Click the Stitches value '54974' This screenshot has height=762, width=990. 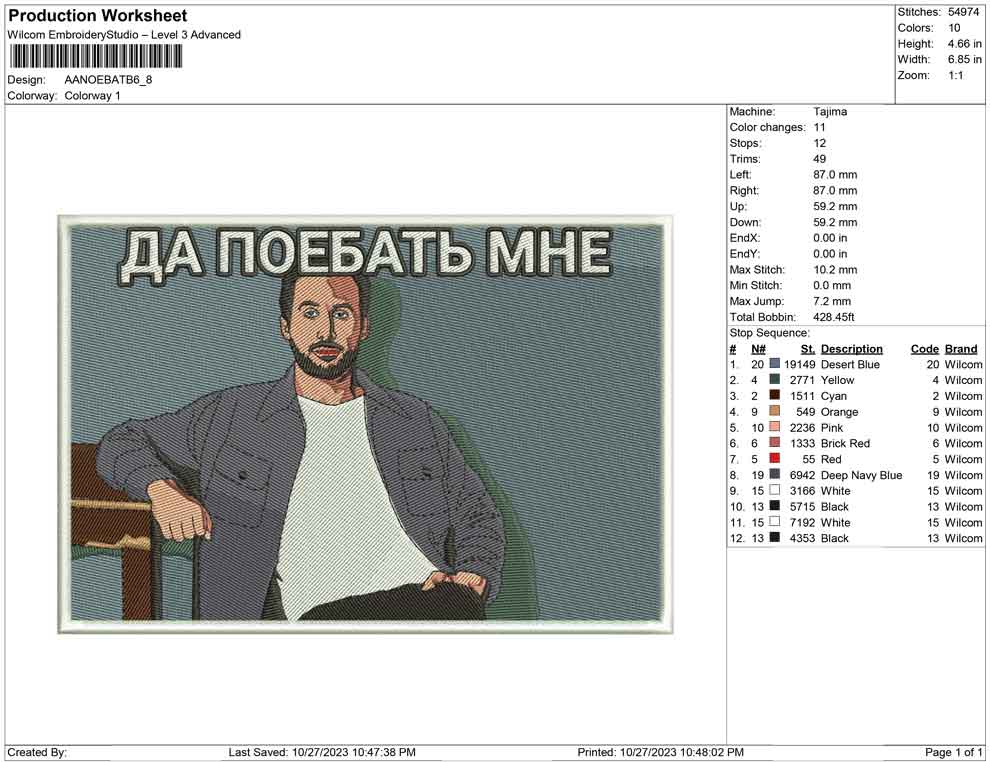[x=963, y=12]
